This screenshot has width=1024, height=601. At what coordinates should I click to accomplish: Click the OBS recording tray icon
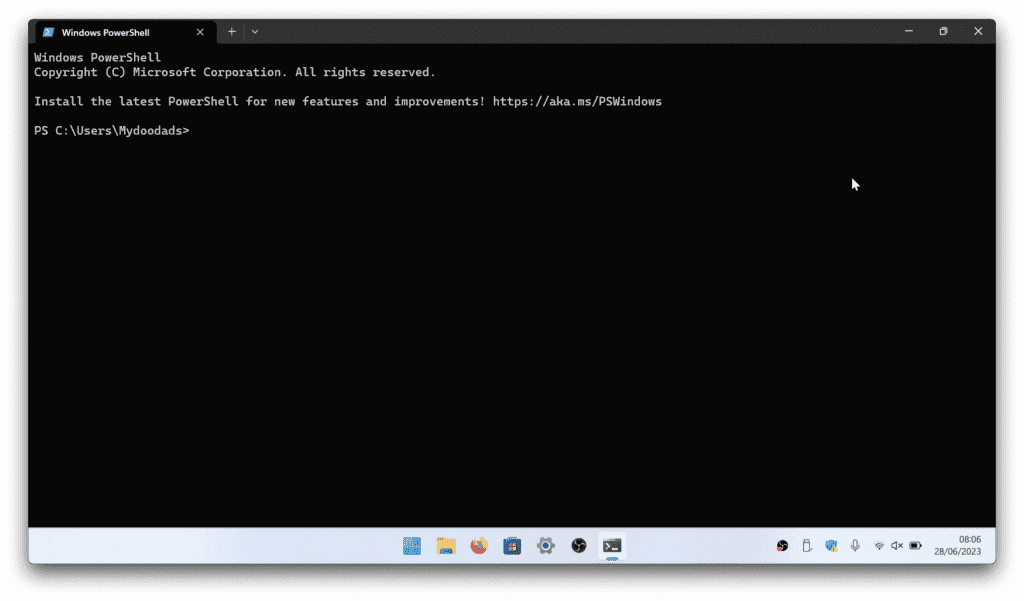(782, 545)
